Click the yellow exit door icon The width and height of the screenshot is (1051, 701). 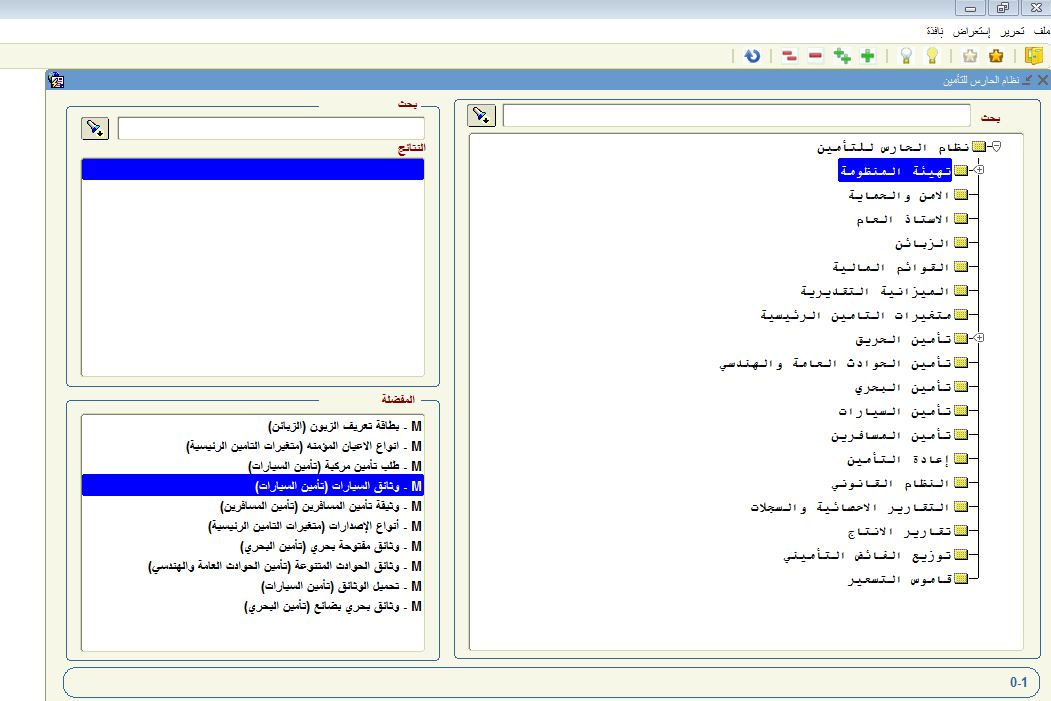[1033, 56]
